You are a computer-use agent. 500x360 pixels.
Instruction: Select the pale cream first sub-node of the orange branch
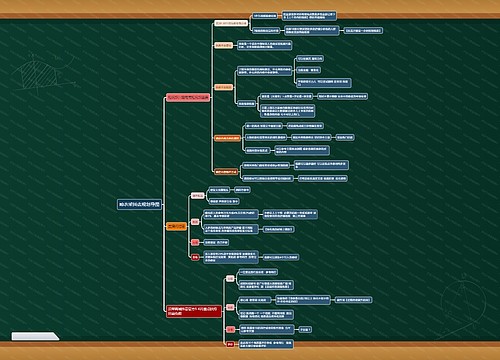(x=198, y=196)
